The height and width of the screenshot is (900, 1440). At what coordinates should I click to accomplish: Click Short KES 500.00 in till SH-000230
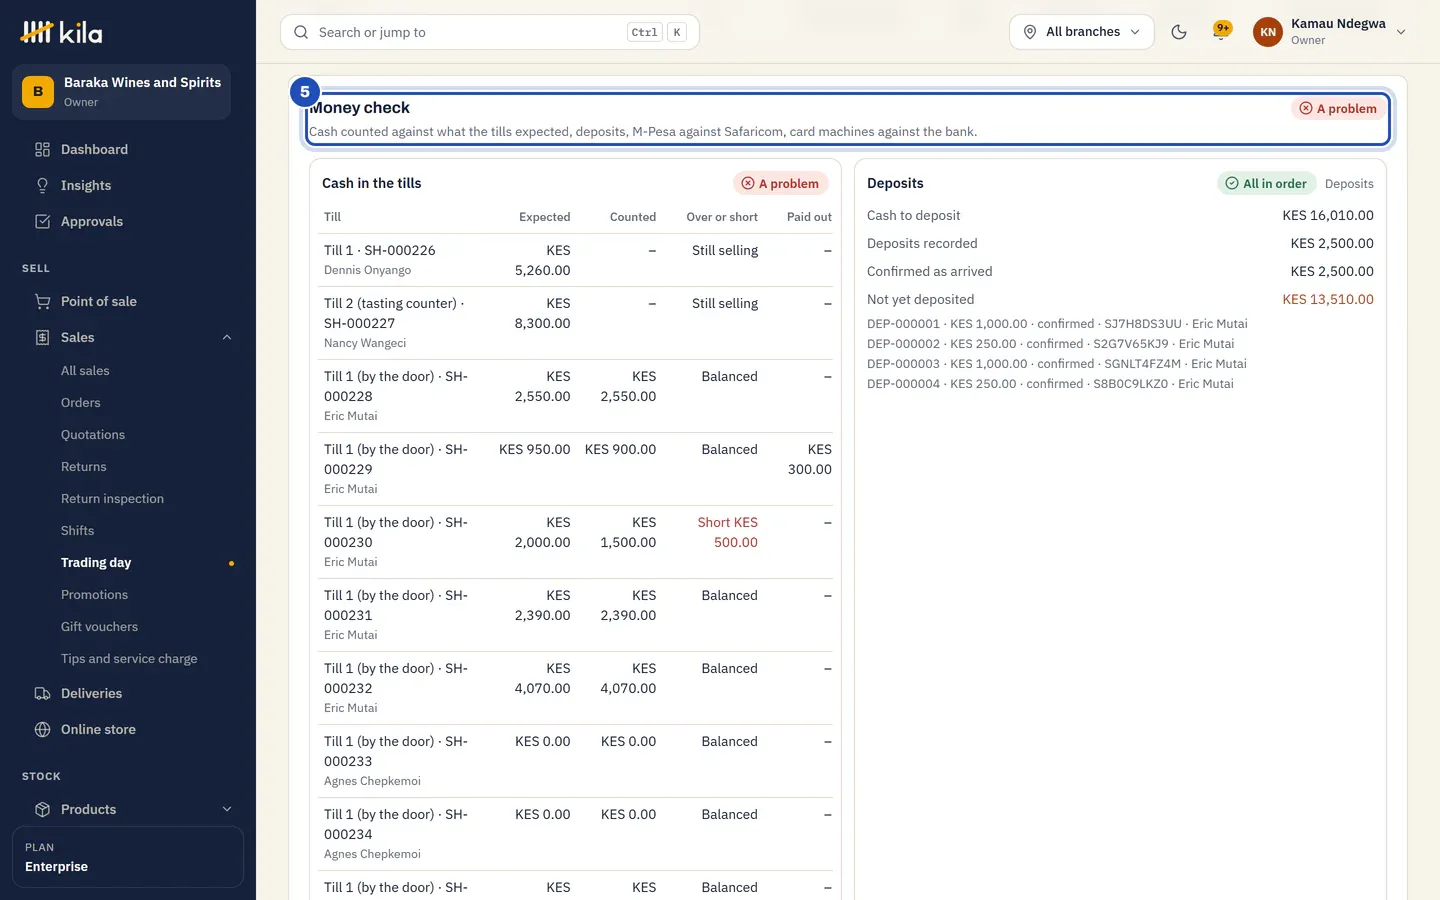728,532
